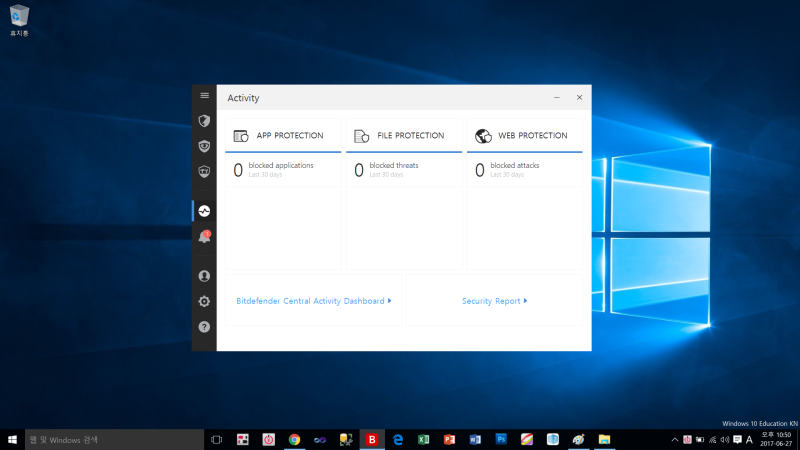The width and height of the screenshot is (800, 450).
Task: Open the hamburger menu in Bitdefender sidebar
Action: coord(205,95)
